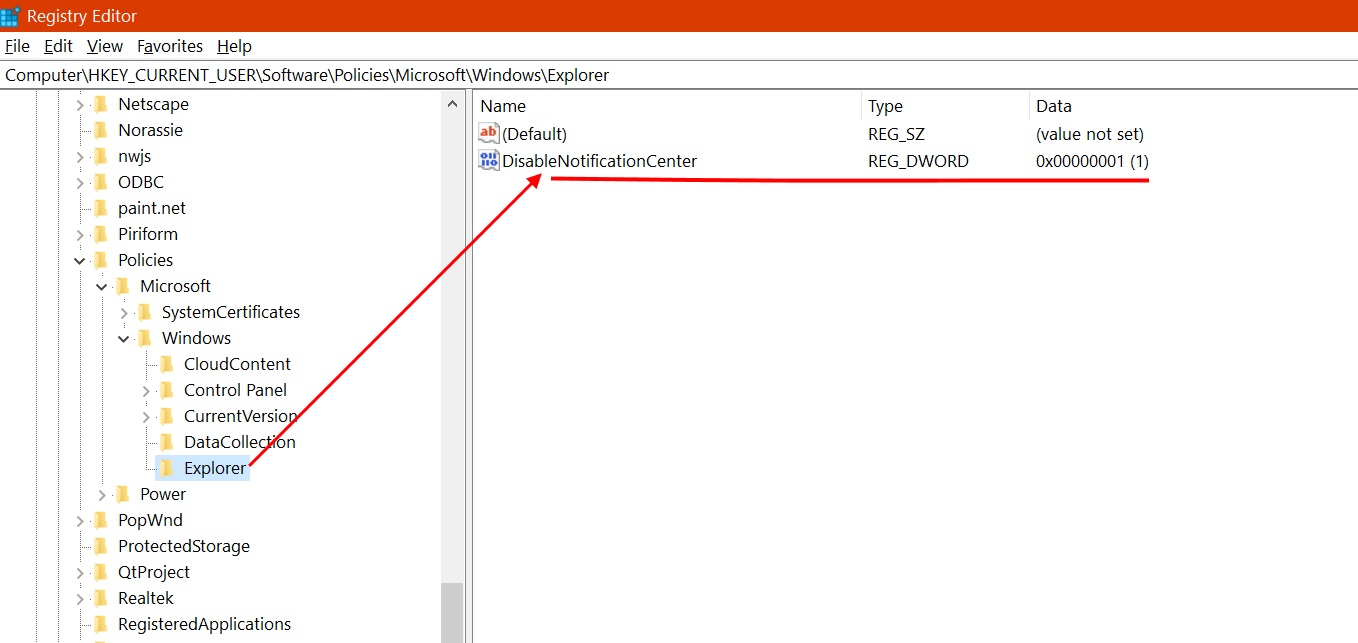
Task: Open the Favorites menu
Action: pos(170,46)
